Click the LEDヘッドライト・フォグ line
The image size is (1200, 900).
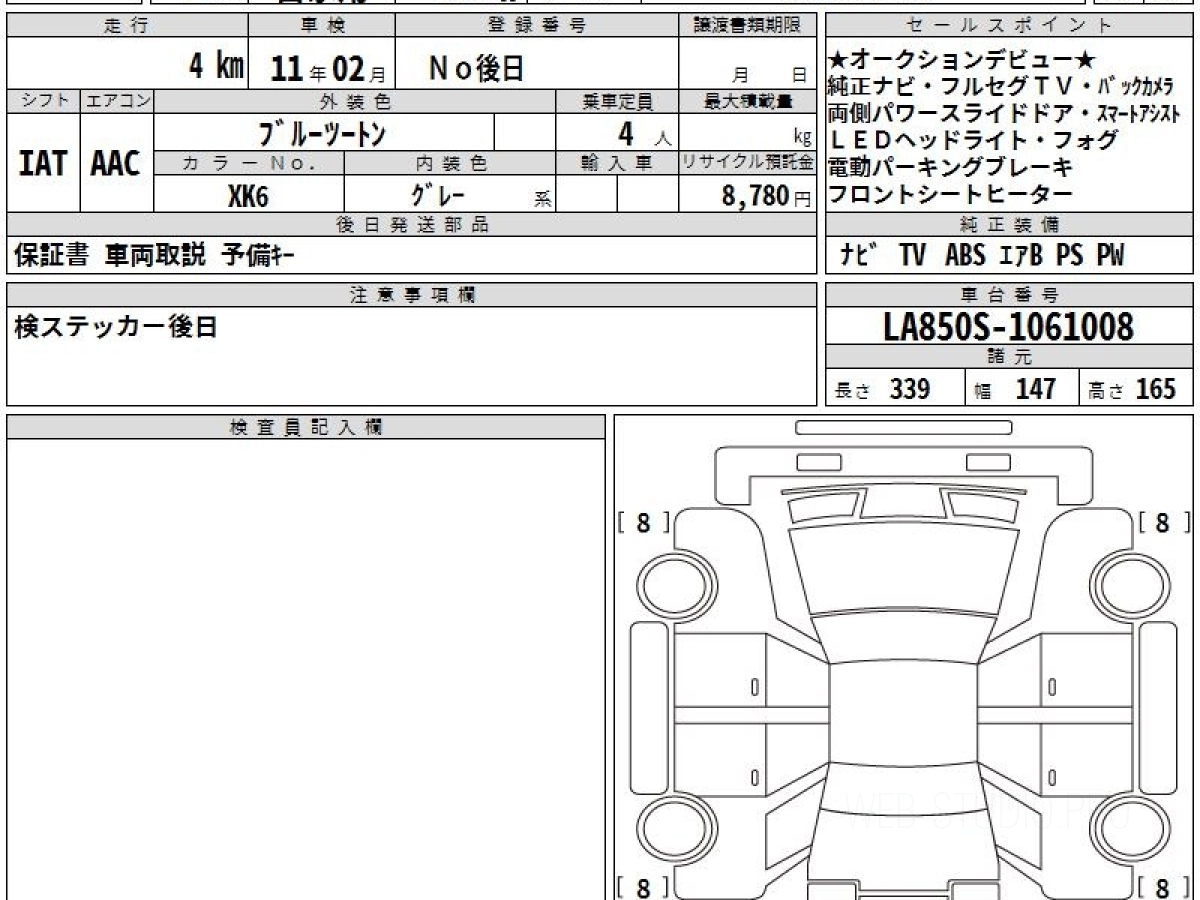click(973, 140)
